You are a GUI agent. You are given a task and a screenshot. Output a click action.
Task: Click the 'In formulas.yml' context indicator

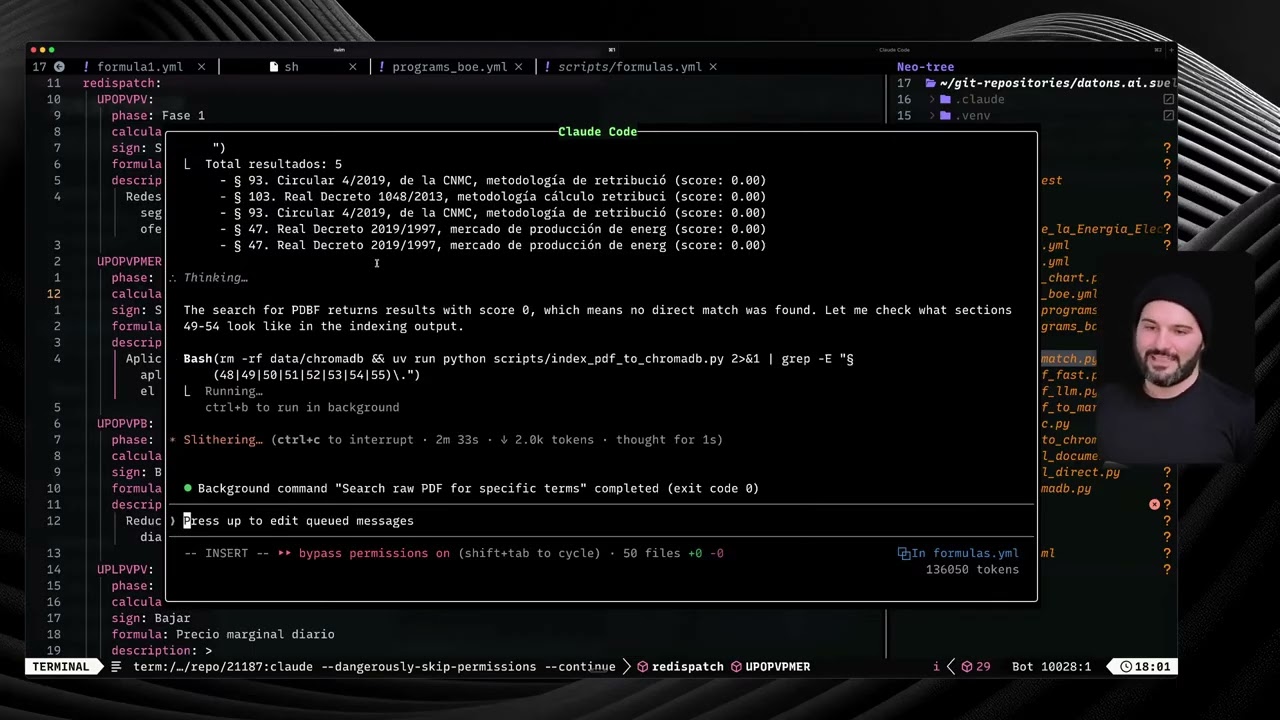click(x=964, y=553)
